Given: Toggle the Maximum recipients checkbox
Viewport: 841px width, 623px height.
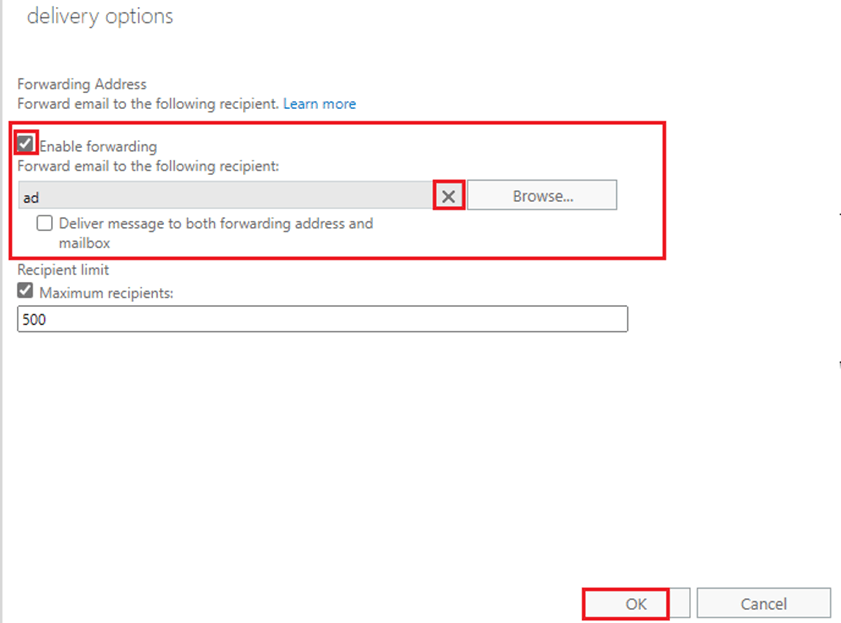Looking at the screenshot, I should click(25, 291).
